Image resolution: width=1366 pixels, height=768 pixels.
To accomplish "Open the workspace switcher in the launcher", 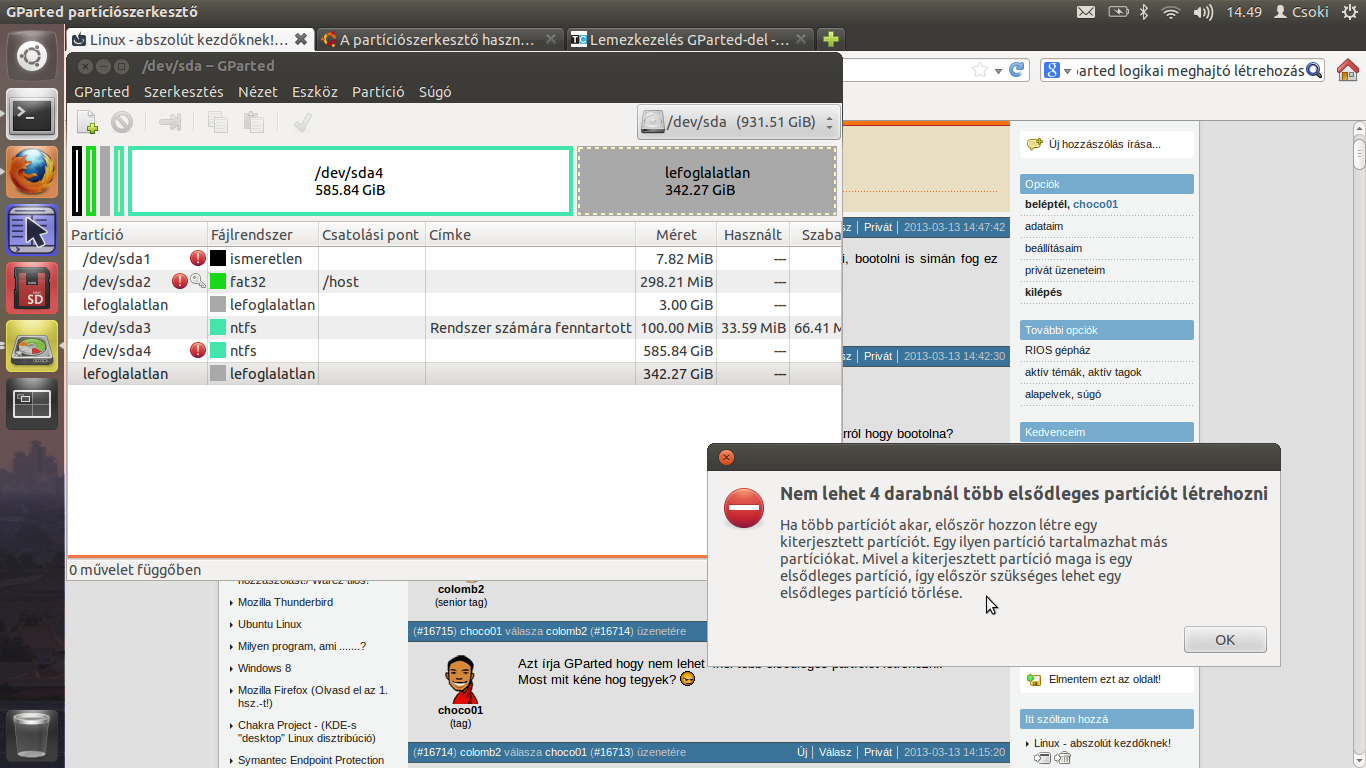I will [32, 403].
